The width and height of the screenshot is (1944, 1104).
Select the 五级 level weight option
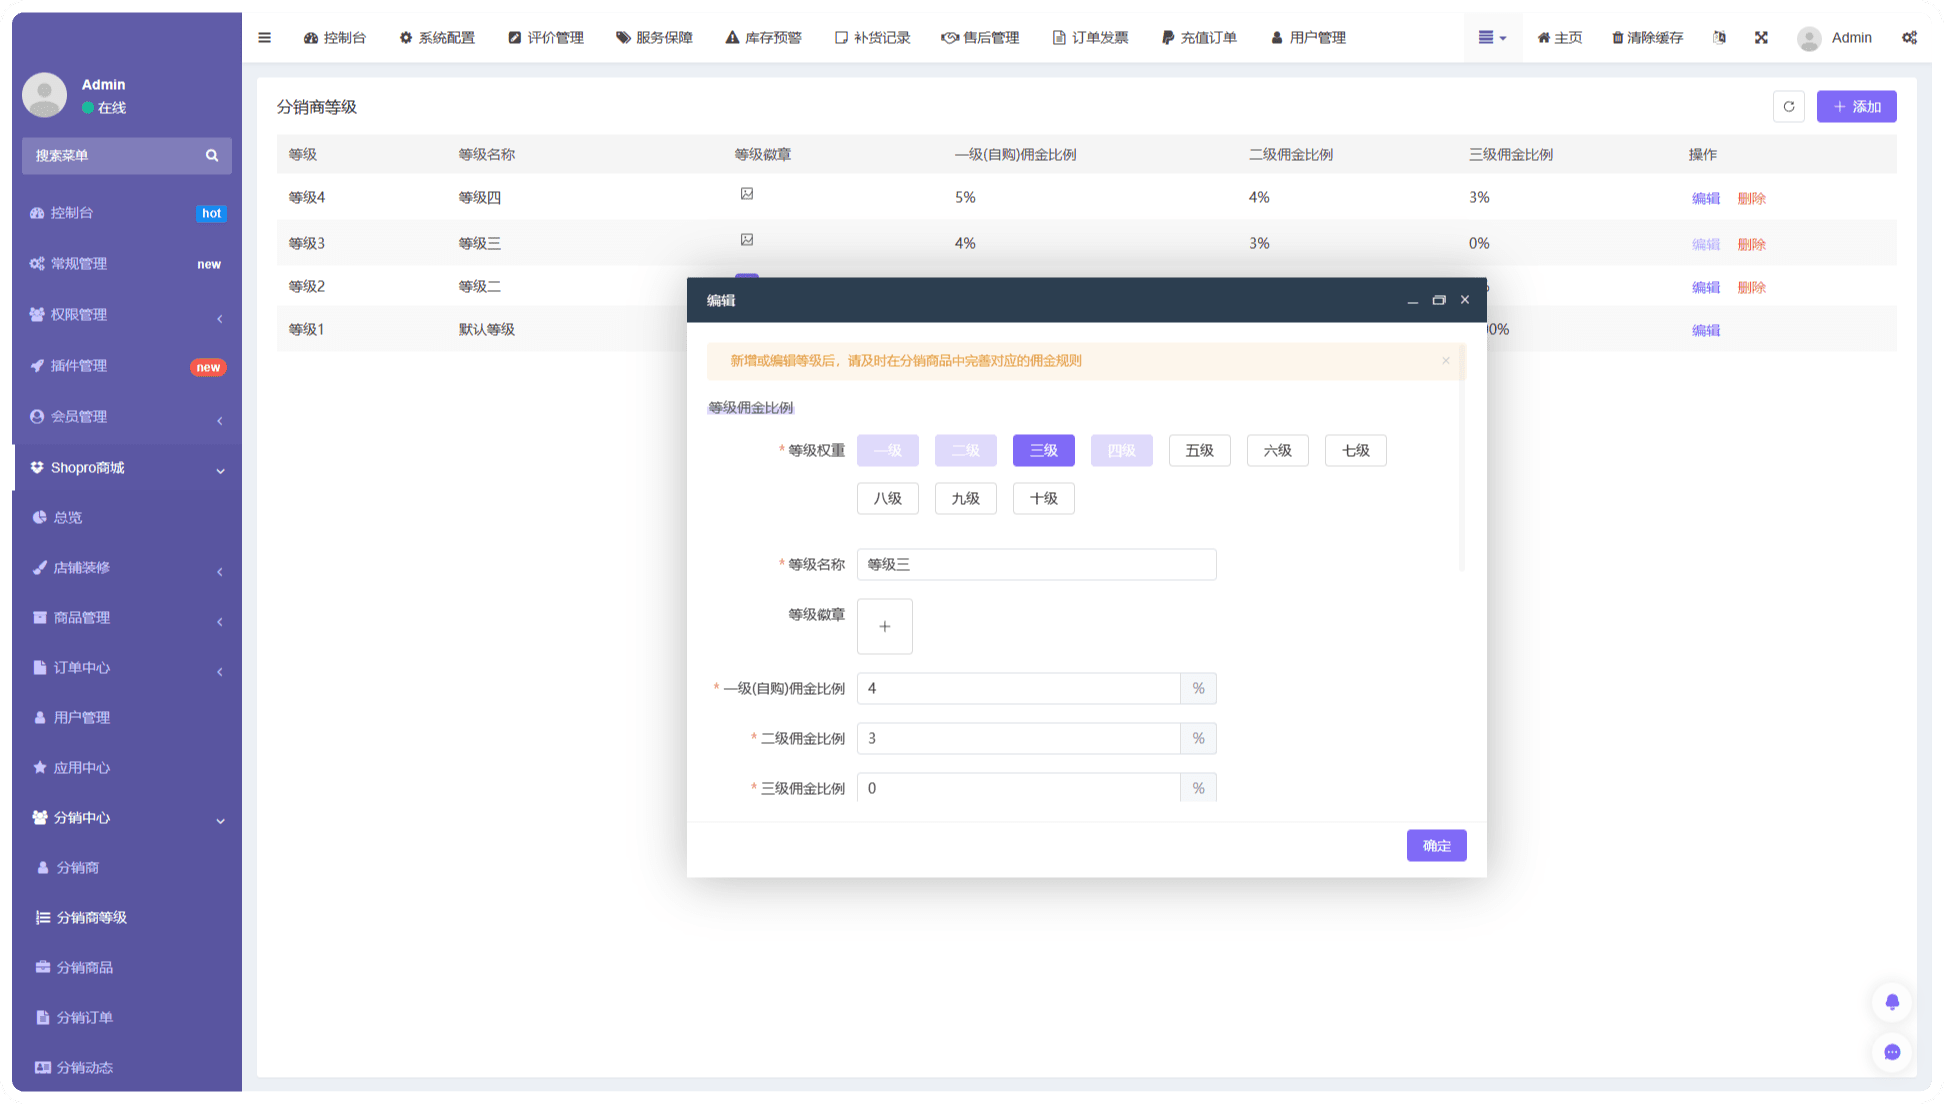(x=1199, y=451)
